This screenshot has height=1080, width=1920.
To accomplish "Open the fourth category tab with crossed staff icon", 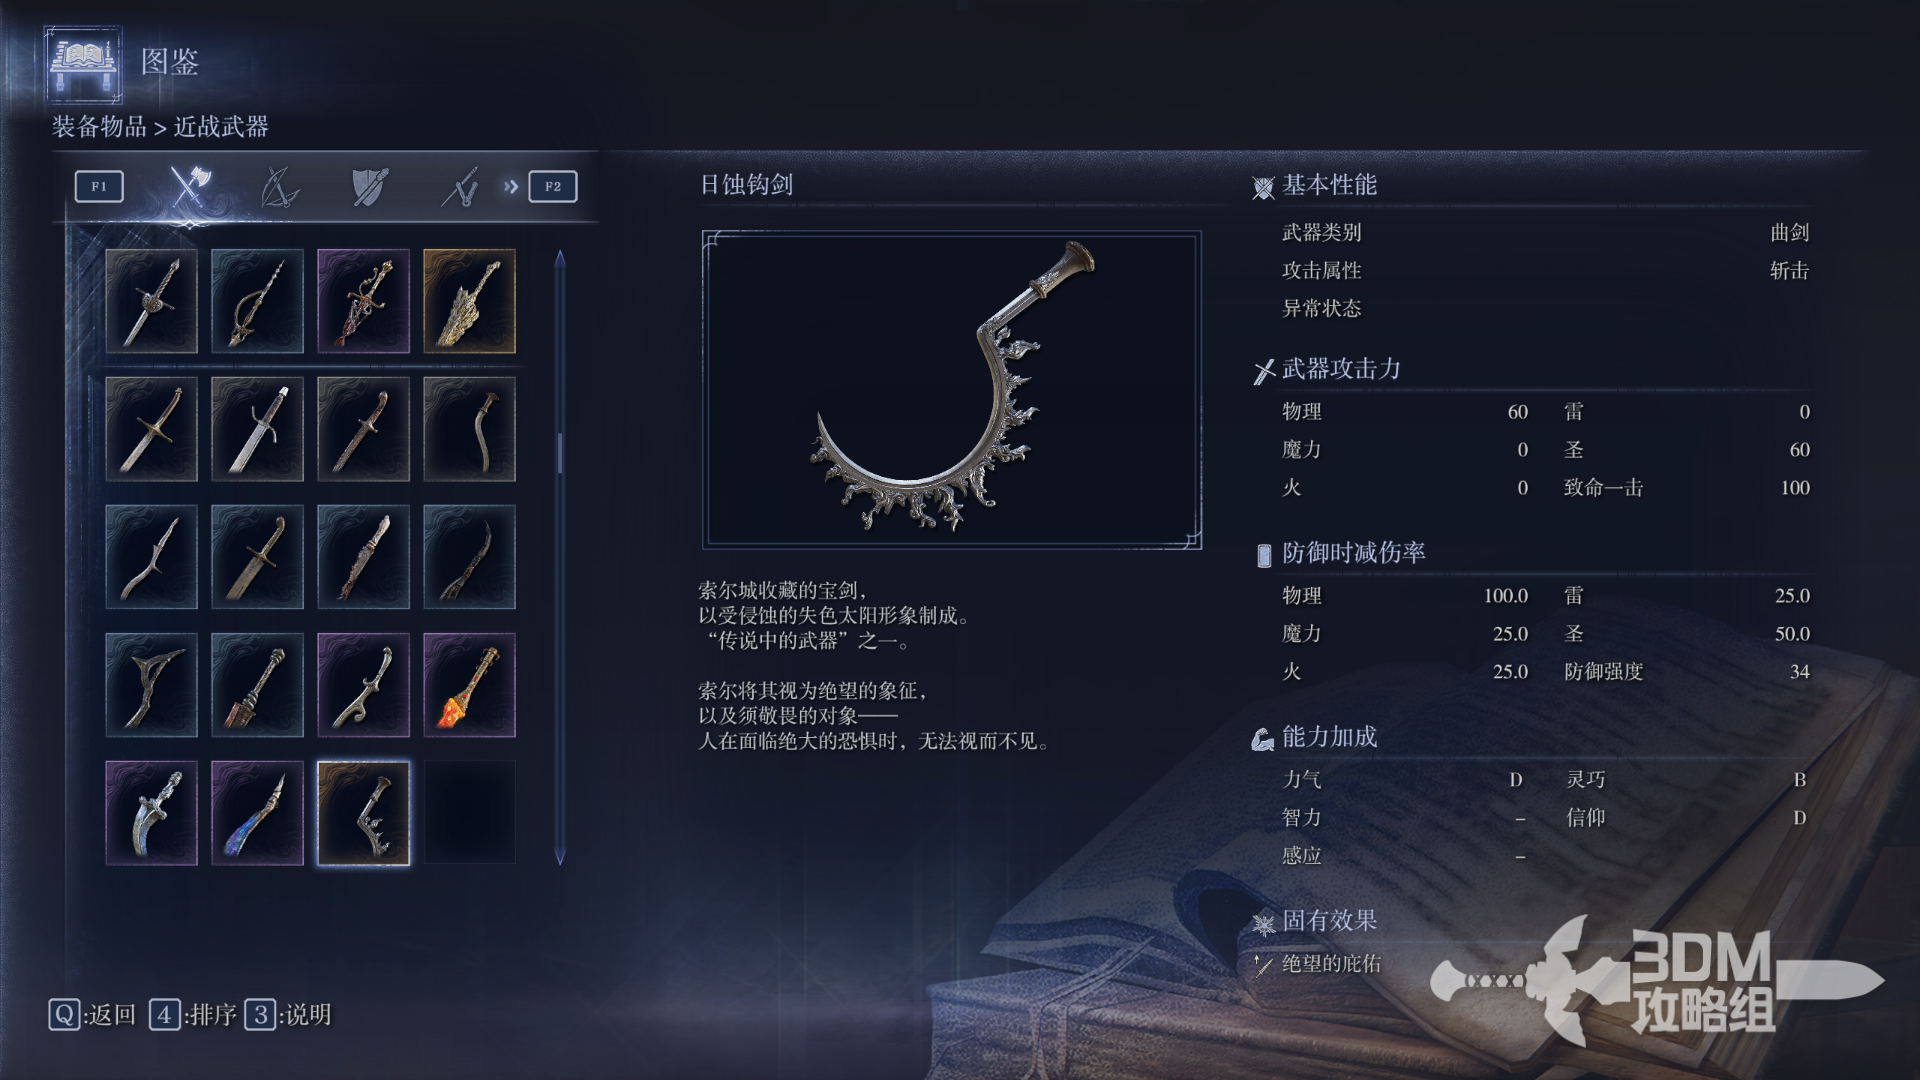I will tap(461, 186).
